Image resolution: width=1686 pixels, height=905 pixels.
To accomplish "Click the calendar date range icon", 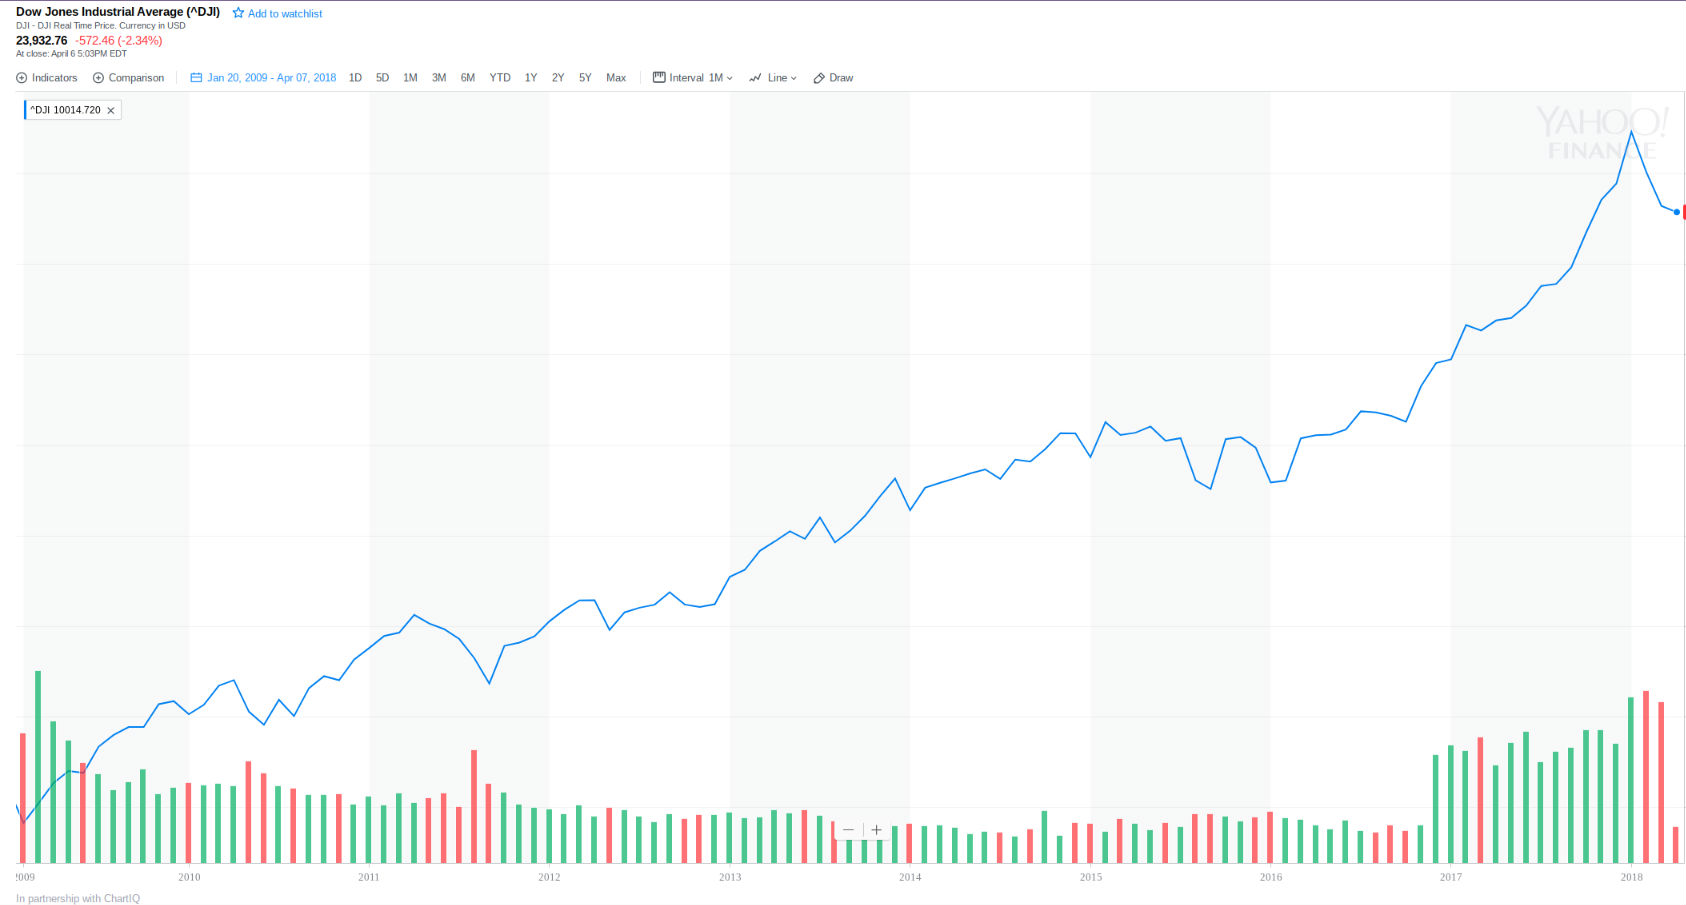I will point(196,78).
